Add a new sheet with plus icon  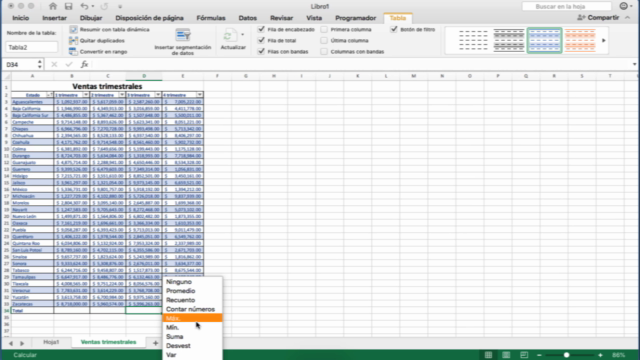point(156,343)
